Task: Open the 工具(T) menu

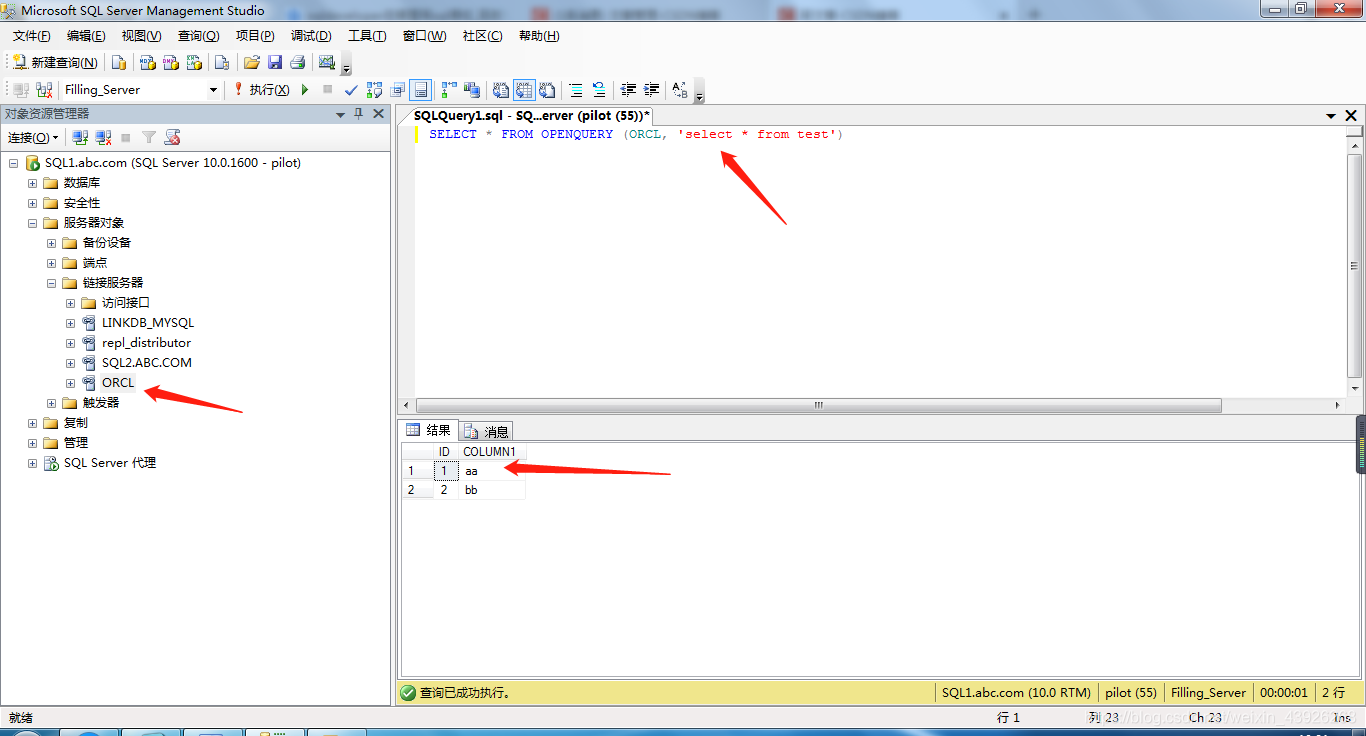Action: tap(367, 36)
